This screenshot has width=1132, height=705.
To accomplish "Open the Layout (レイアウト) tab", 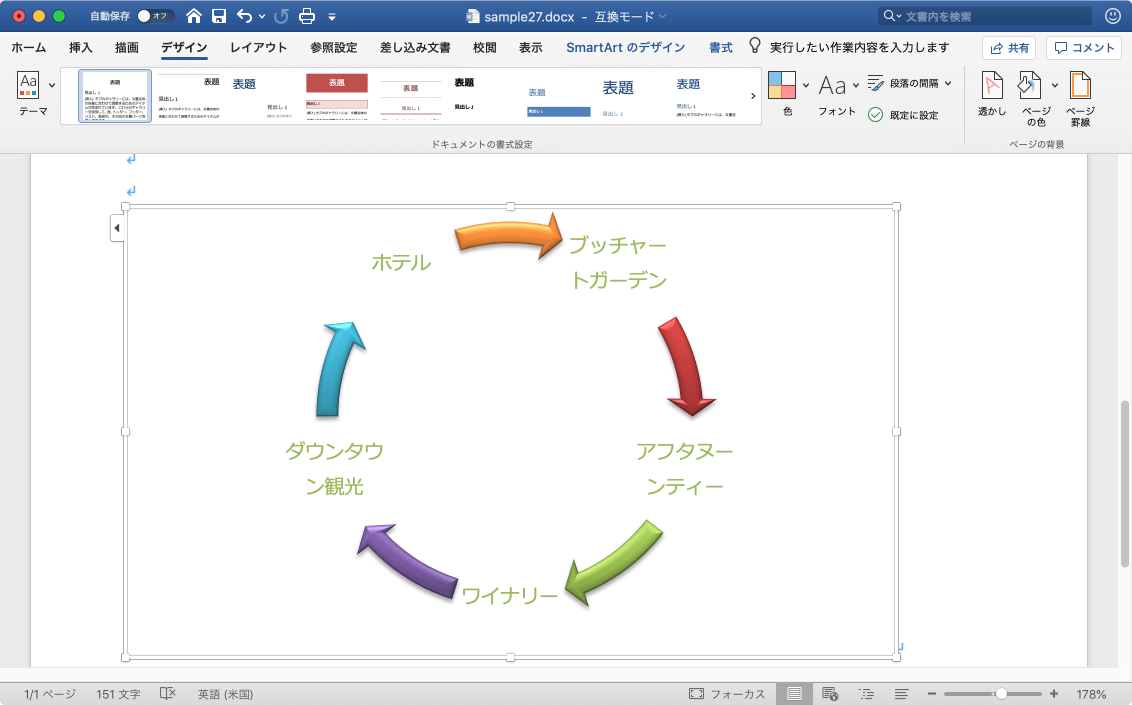I will 258,48.
